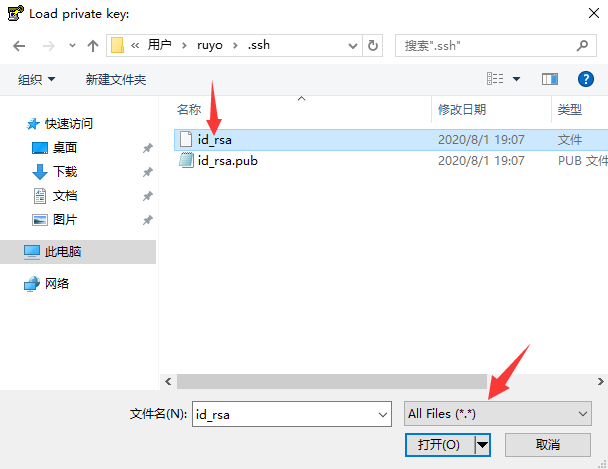Image resolution: width=608 pixels, height=469 pixels.
Task: Open recent locations dropdown arrow
Action: (x=72, y=45)
